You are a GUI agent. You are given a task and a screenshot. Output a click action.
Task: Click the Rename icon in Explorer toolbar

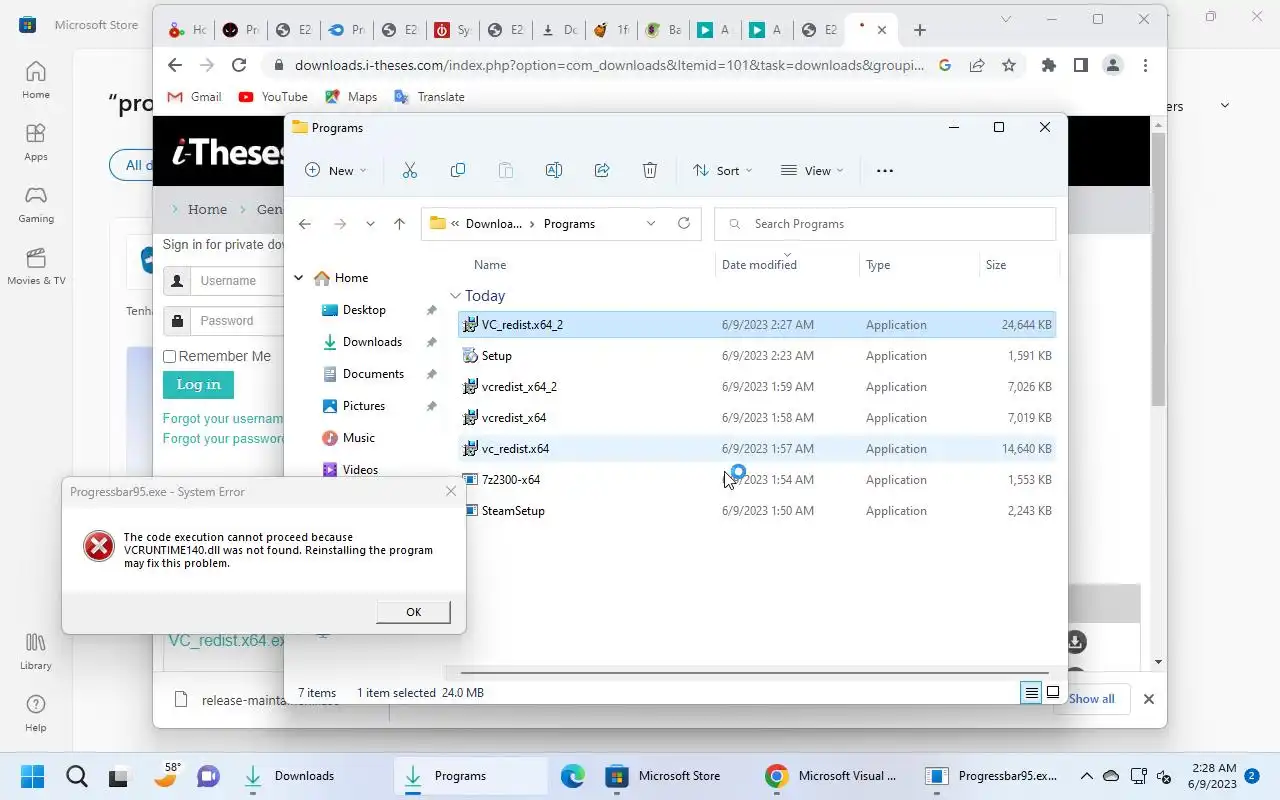554,171
